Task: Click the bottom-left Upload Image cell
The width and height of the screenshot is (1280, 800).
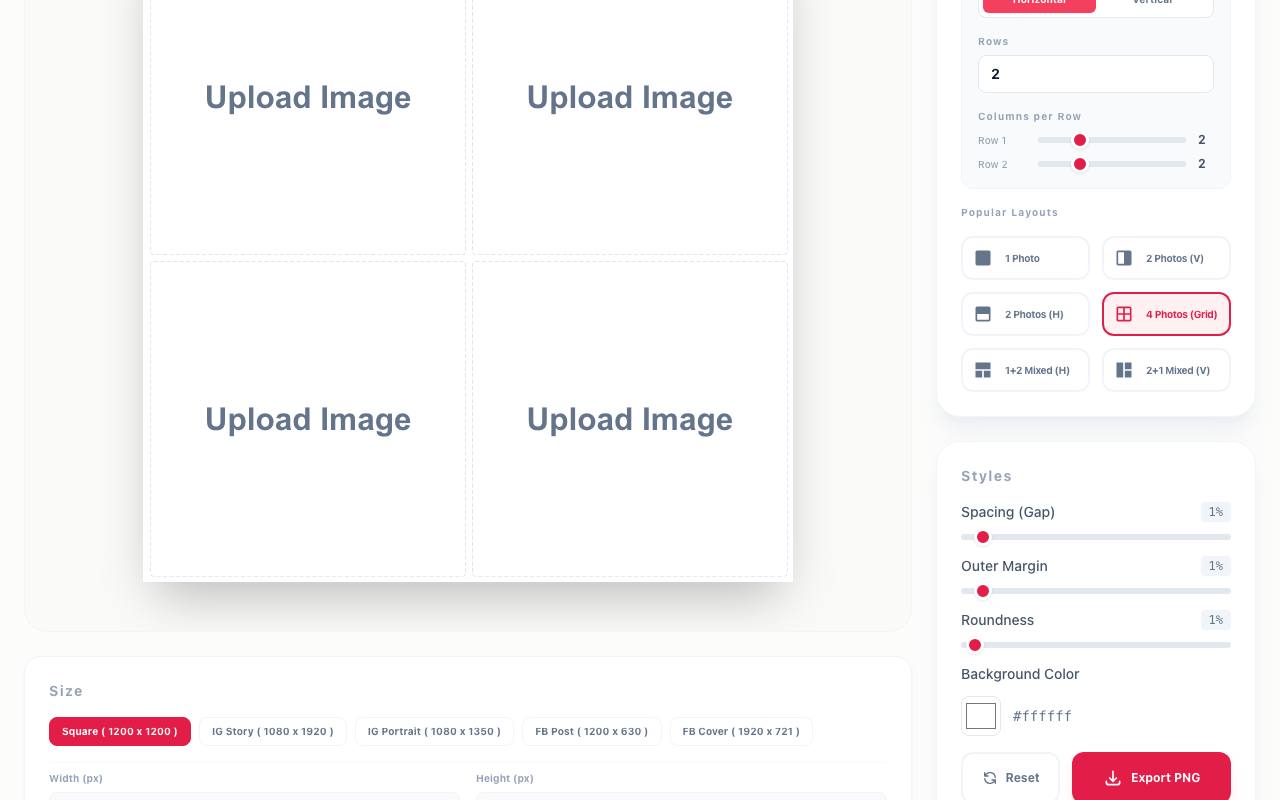Action: (x=308, y=419)
